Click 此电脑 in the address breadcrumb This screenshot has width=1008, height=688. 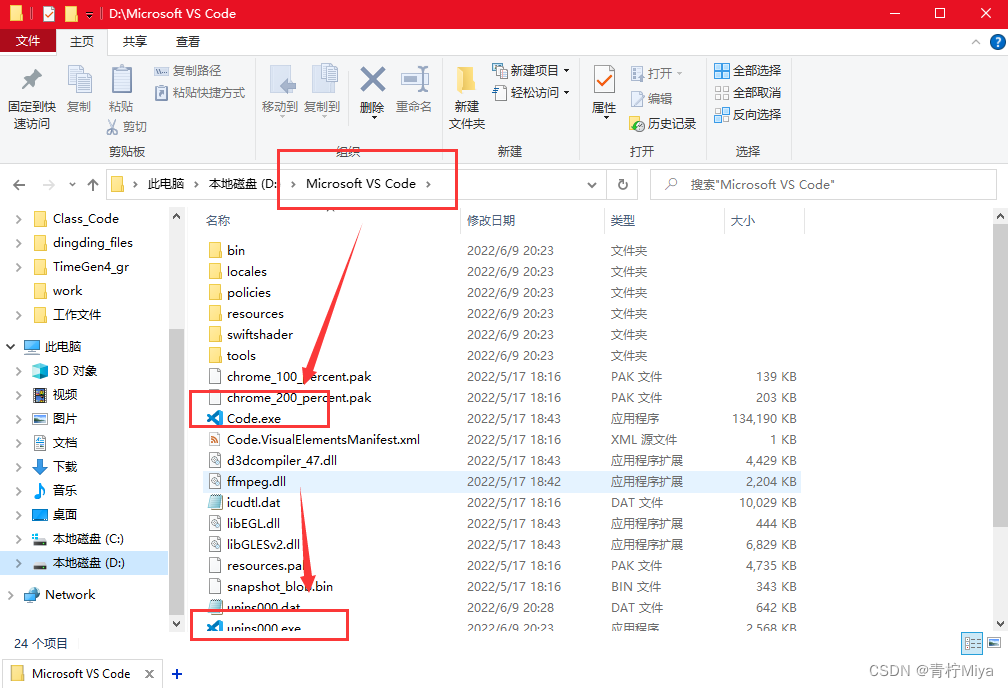point(166,184)
